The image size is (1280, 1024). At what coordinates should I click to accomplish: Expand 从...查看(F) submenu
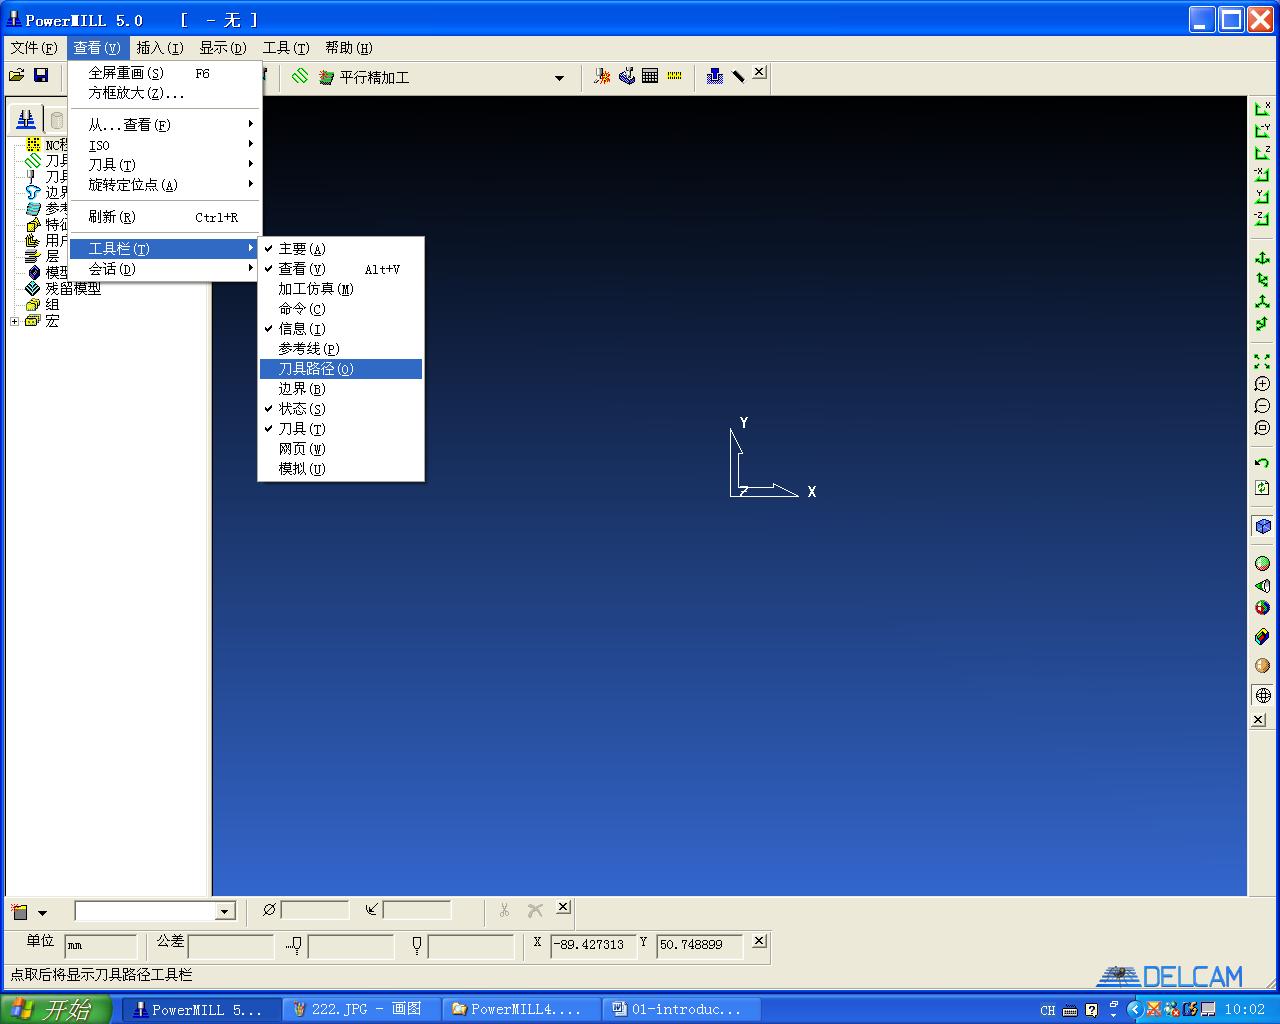pyautogui.click(x=165, y=125)
